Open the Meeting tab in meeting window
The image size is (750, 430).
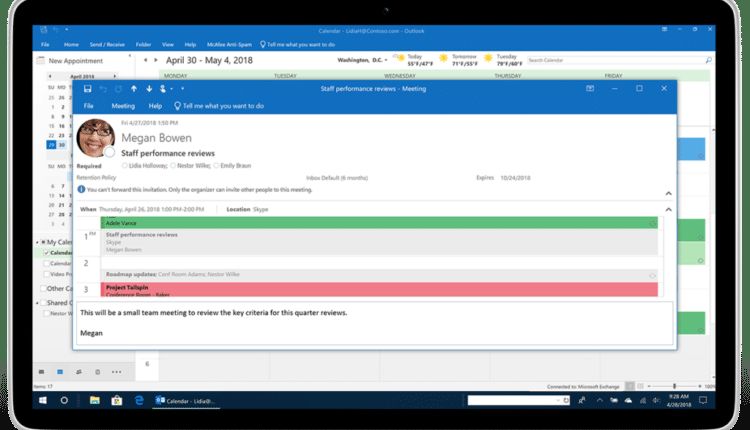(x=123, y=105)
